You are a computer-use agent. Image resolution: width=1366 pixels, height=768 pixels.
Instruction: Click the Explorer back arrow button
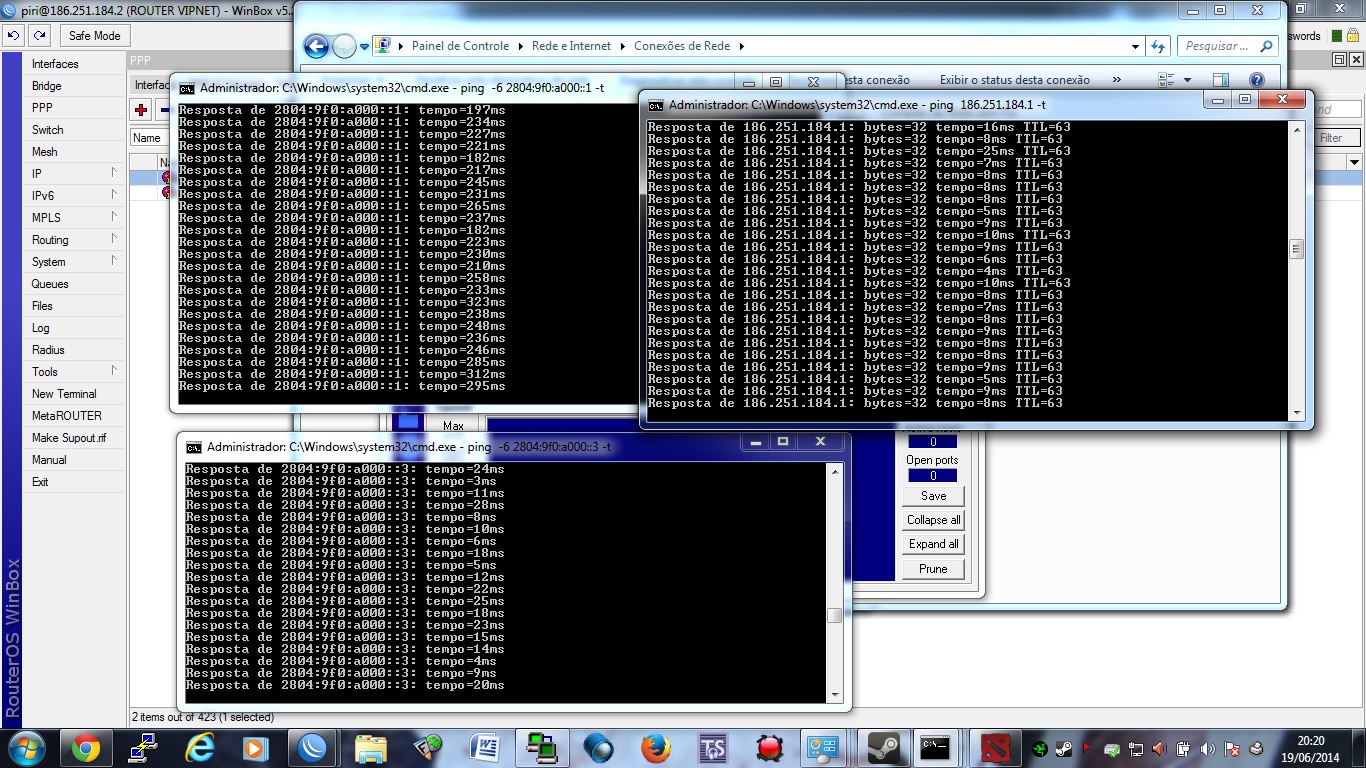(316, 46)
